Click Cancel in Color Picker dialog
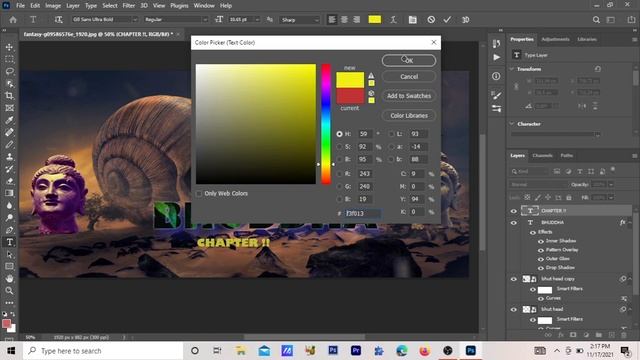The image size is (640, 360). 409,76
